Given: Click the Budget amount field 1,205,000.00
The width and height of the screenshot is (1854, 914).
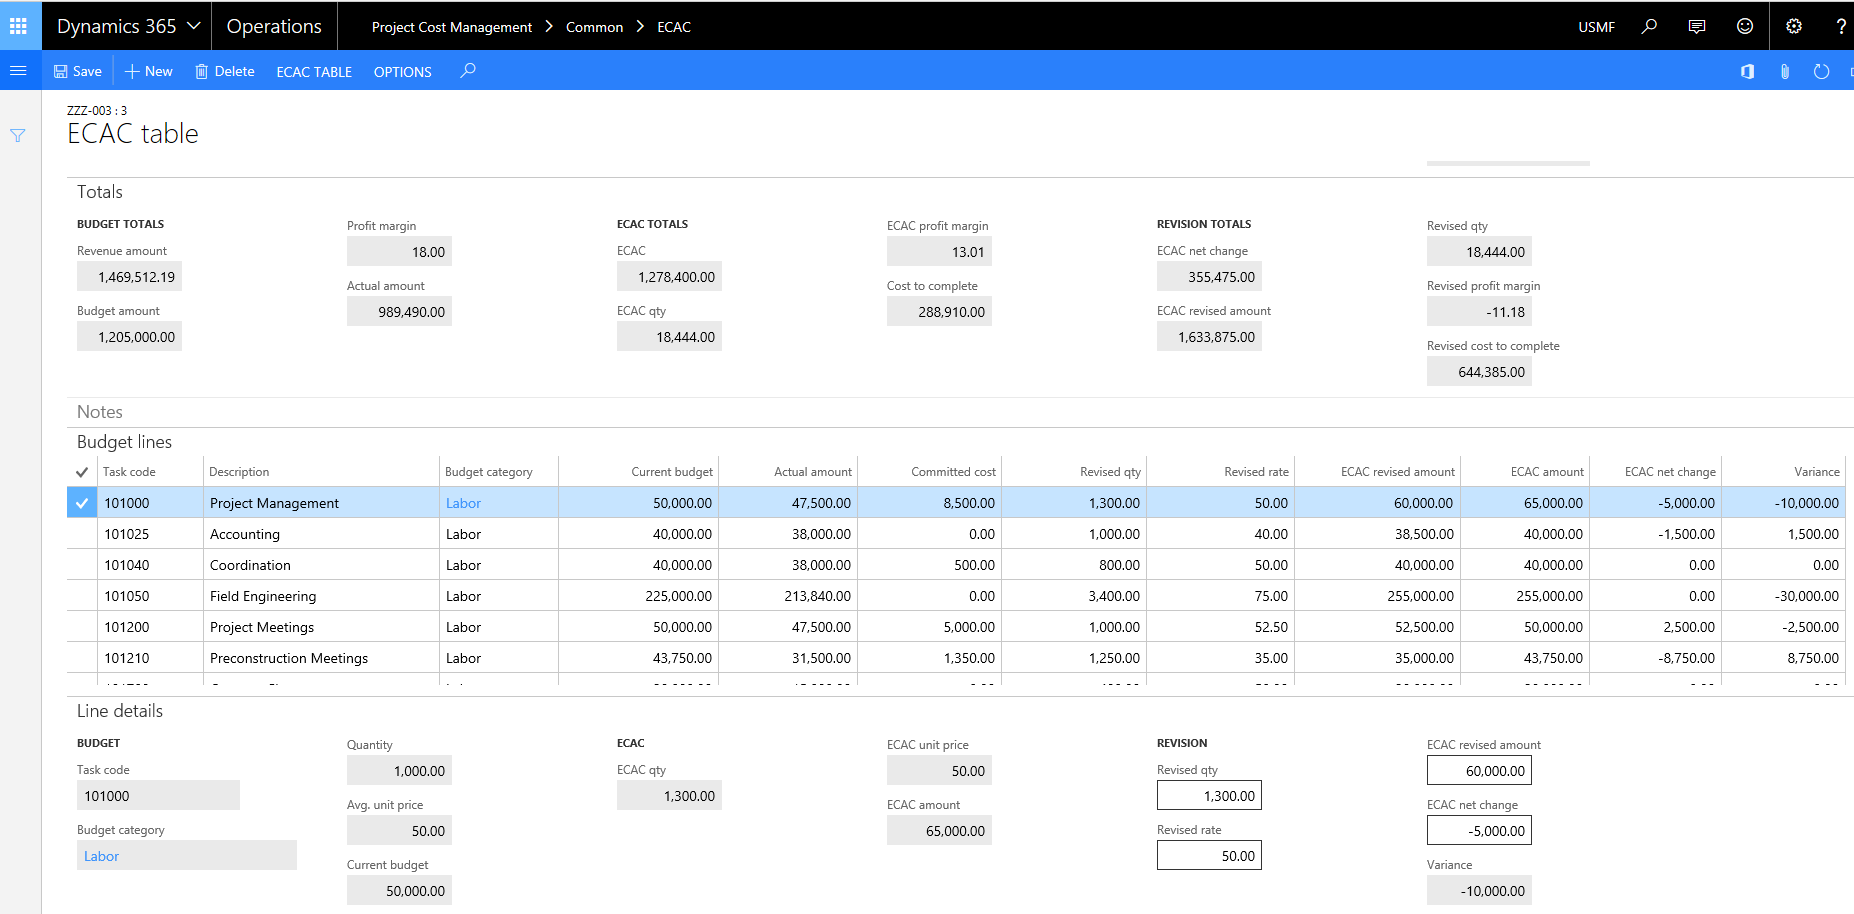Looking at the screenshot, I should tap(129, 337).
